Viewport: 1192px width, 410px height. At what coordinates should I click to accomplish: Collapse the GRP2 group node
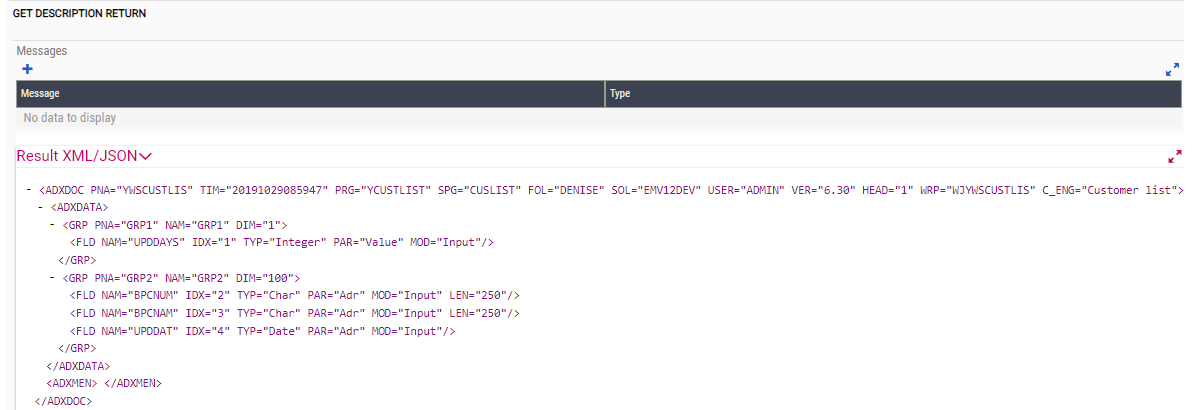tap(52, 277)
